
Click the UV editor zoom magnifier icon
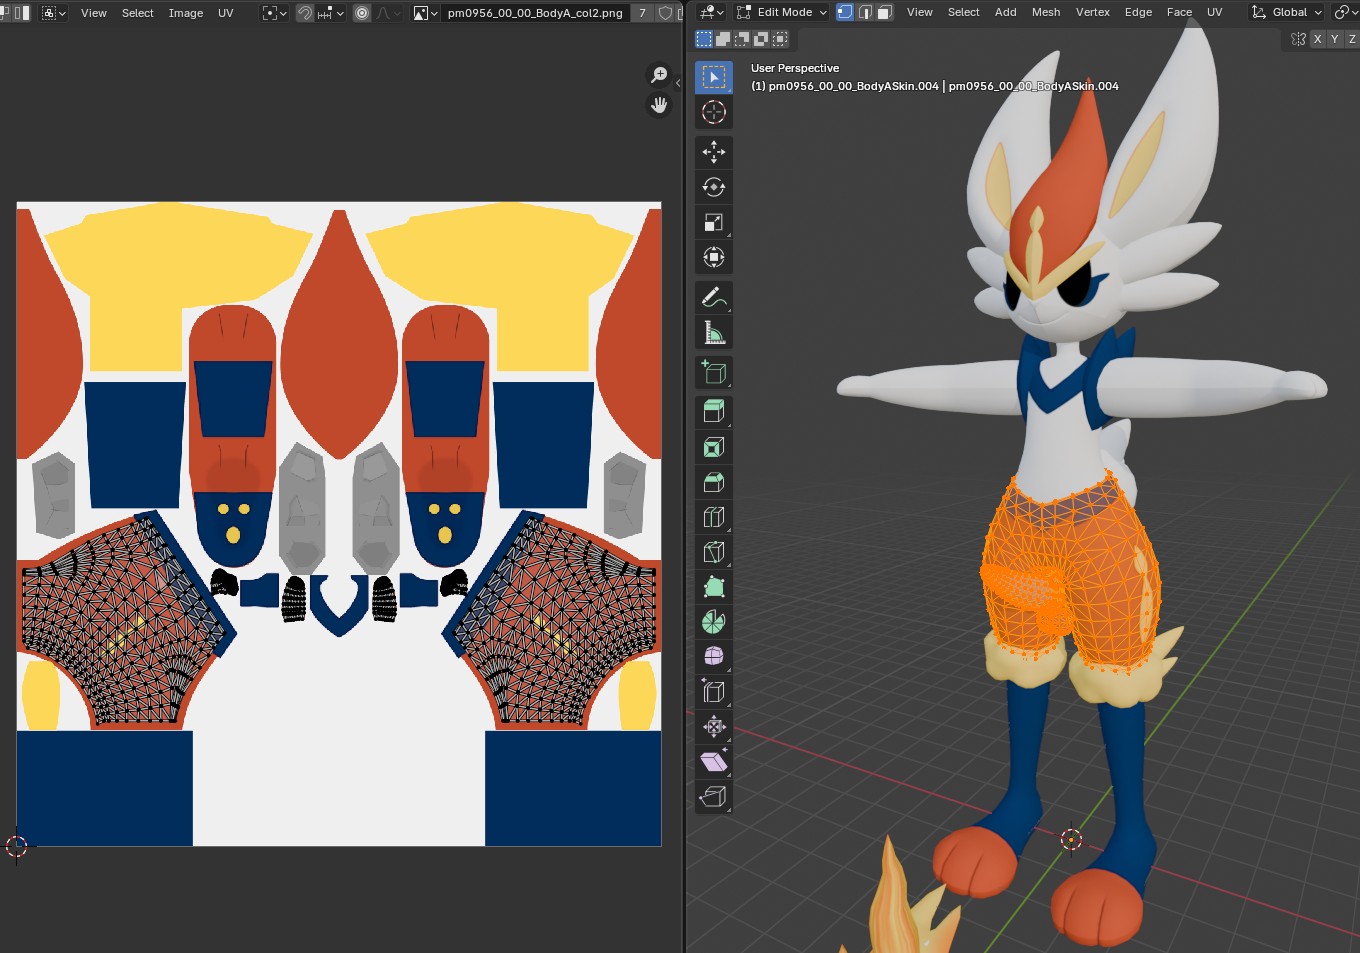point(659,75)
